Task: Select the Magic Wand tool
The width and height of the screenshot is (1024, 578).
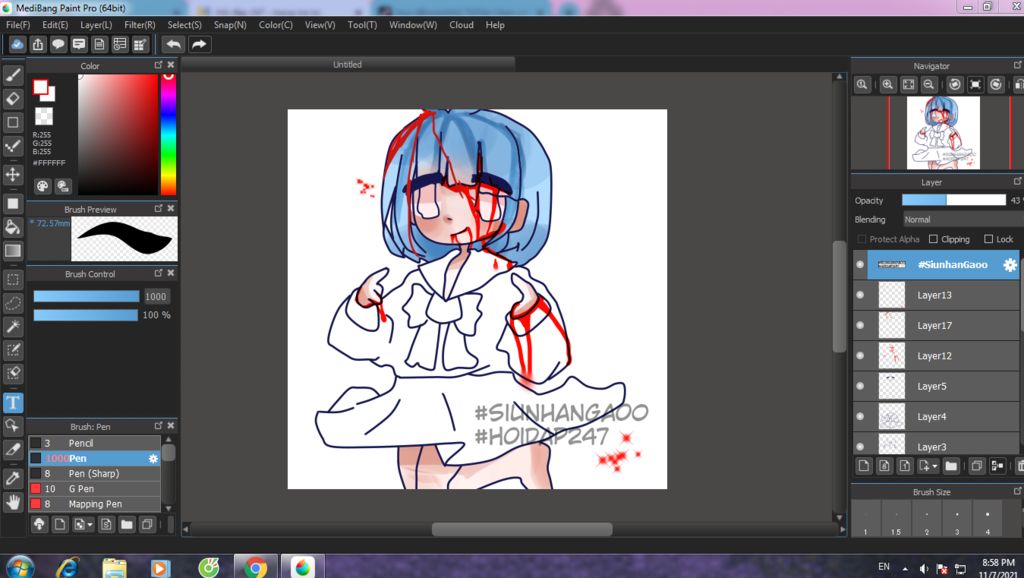Action: (x=12, y=327)
